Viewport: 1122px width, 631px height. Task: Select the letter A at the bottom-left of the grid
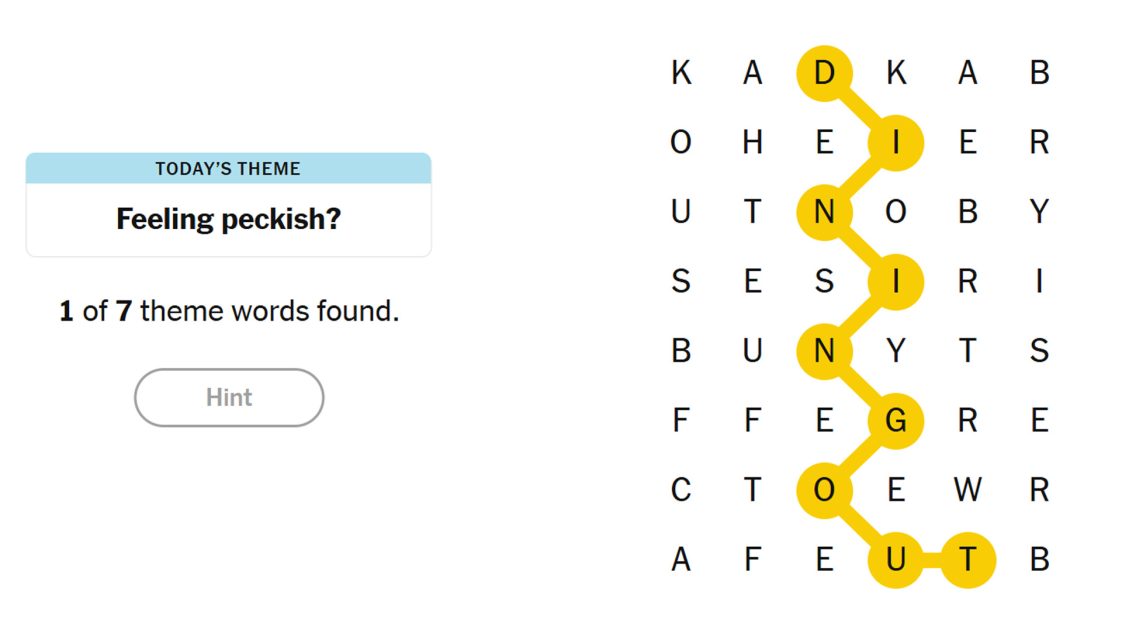point(681,560)
